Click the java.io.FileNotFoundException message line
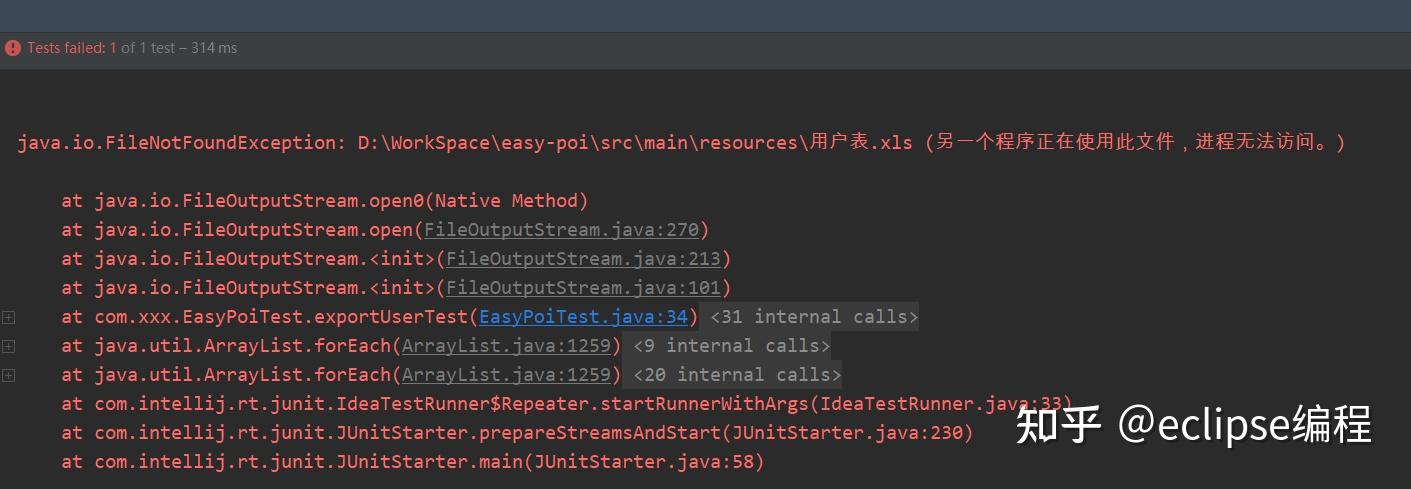Image resolution: width=1411 pixels, height=489 pixels. [681, 143]
